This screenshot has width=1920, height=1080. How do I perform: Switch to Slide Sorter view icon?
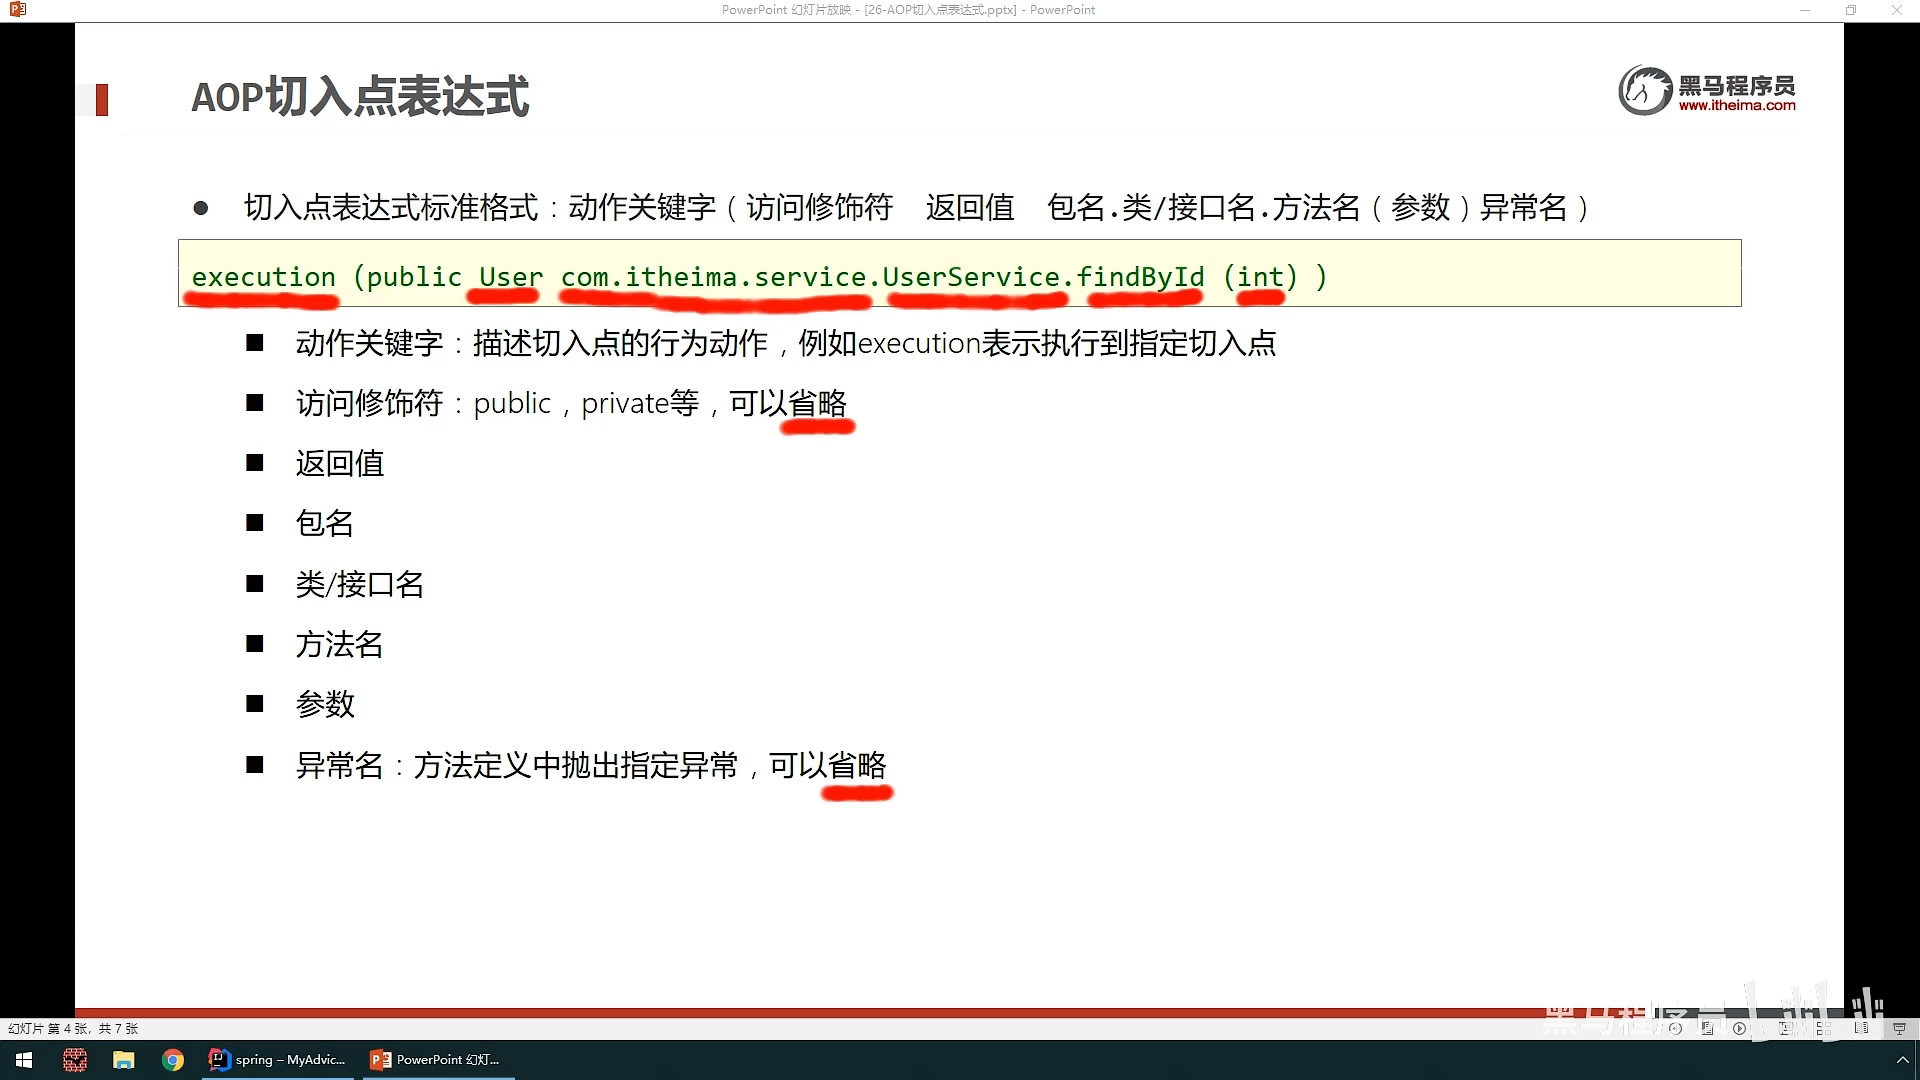(x=1823, y=1028)
